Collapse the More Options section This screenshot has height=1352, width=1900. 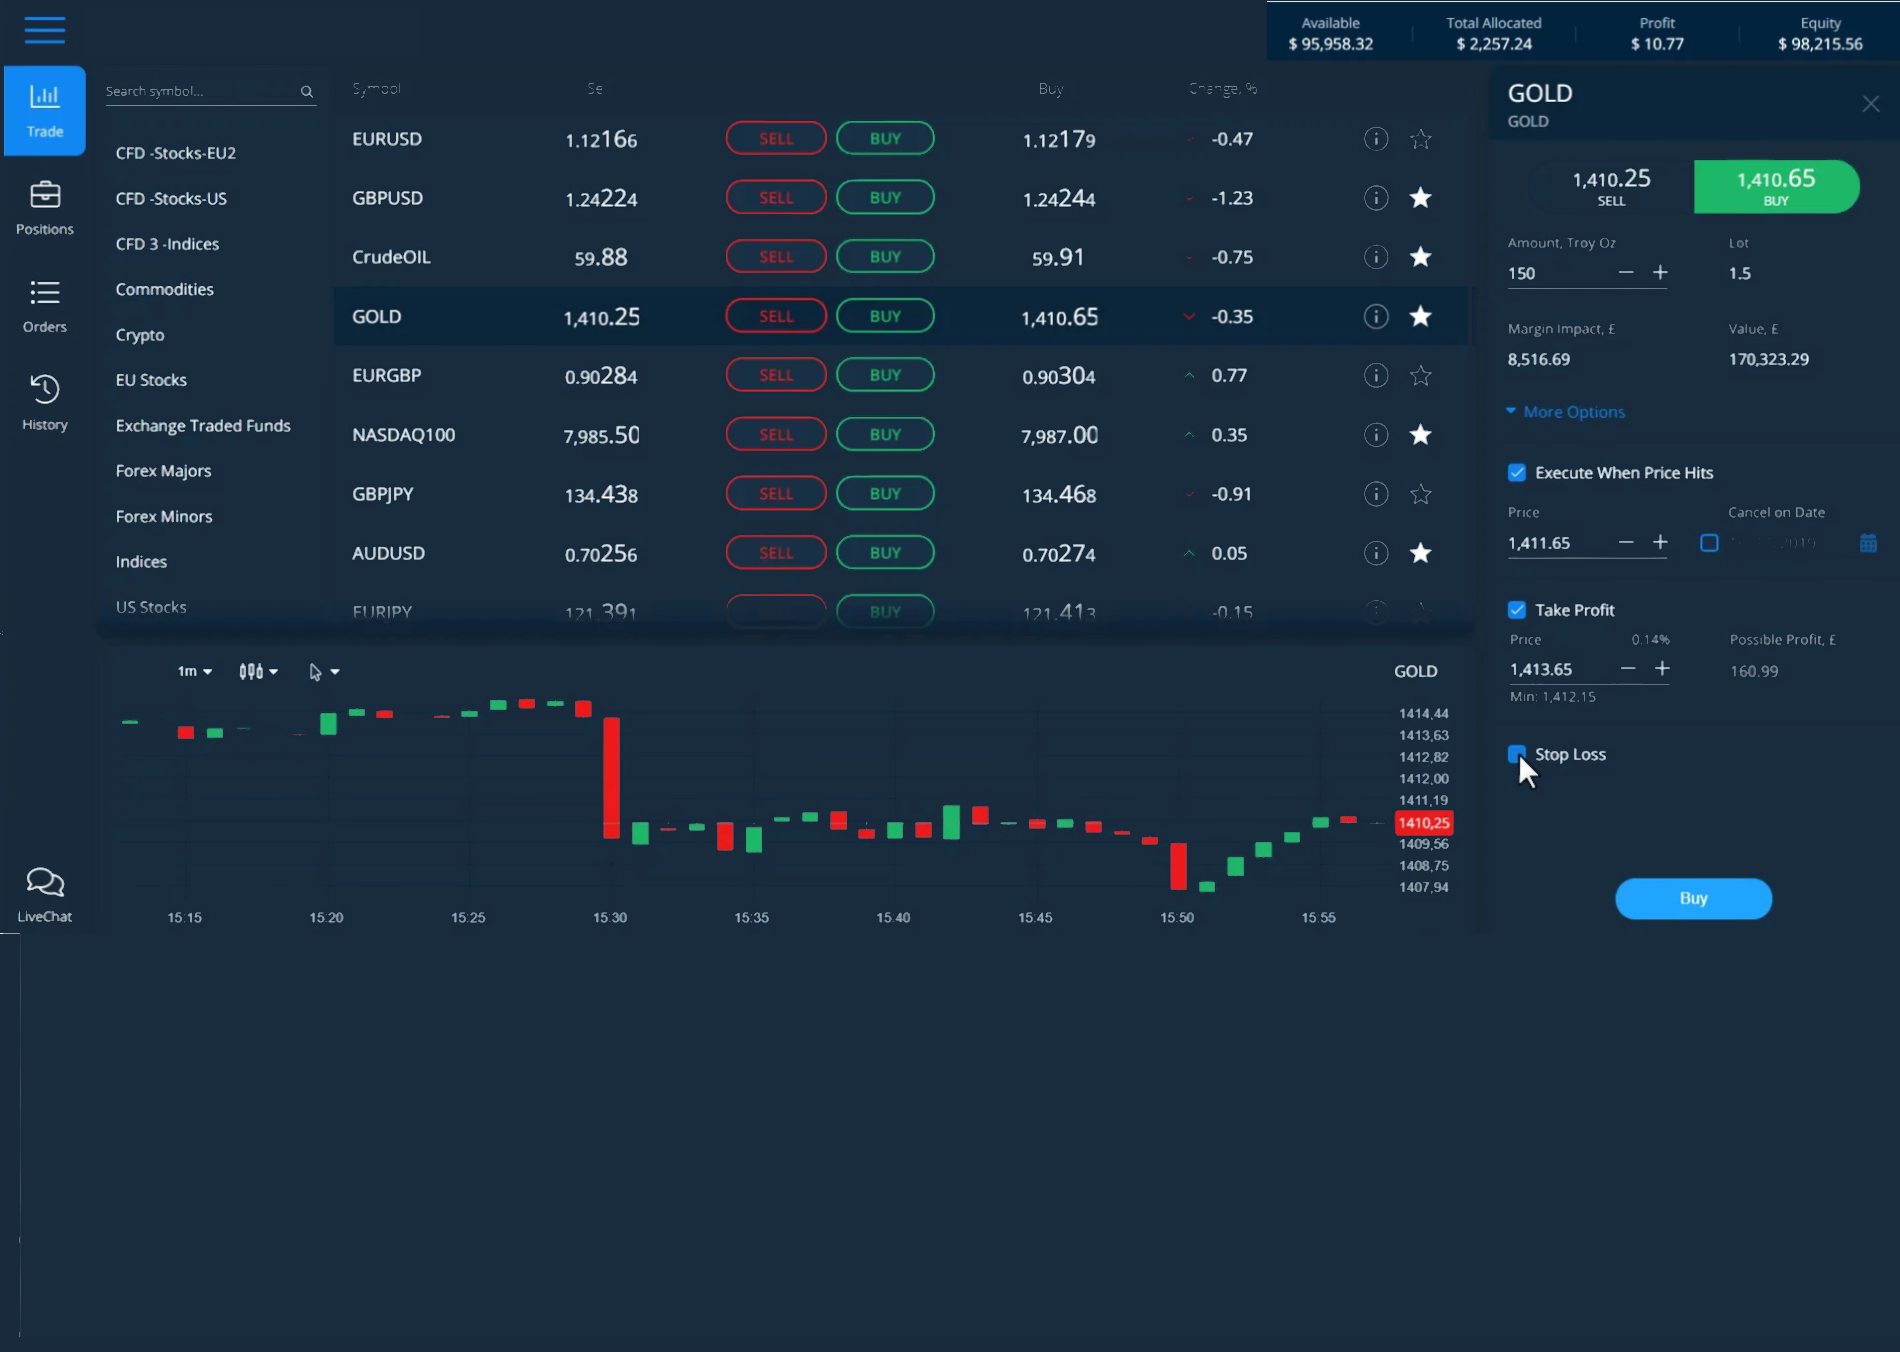click(1566, 412)
